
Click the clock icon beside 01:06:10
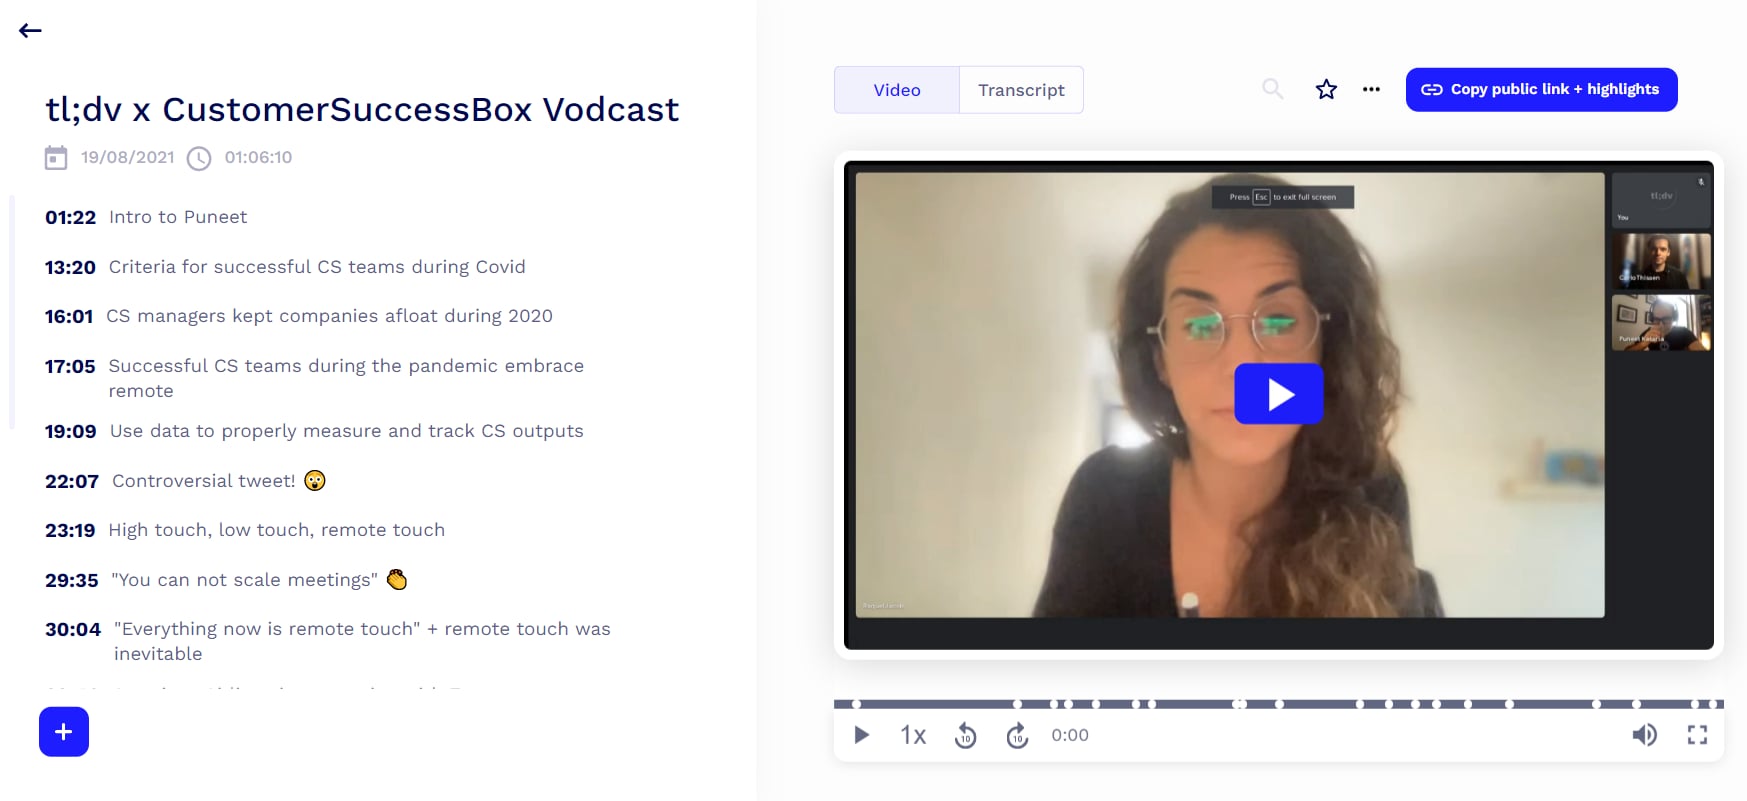(199, 158)
